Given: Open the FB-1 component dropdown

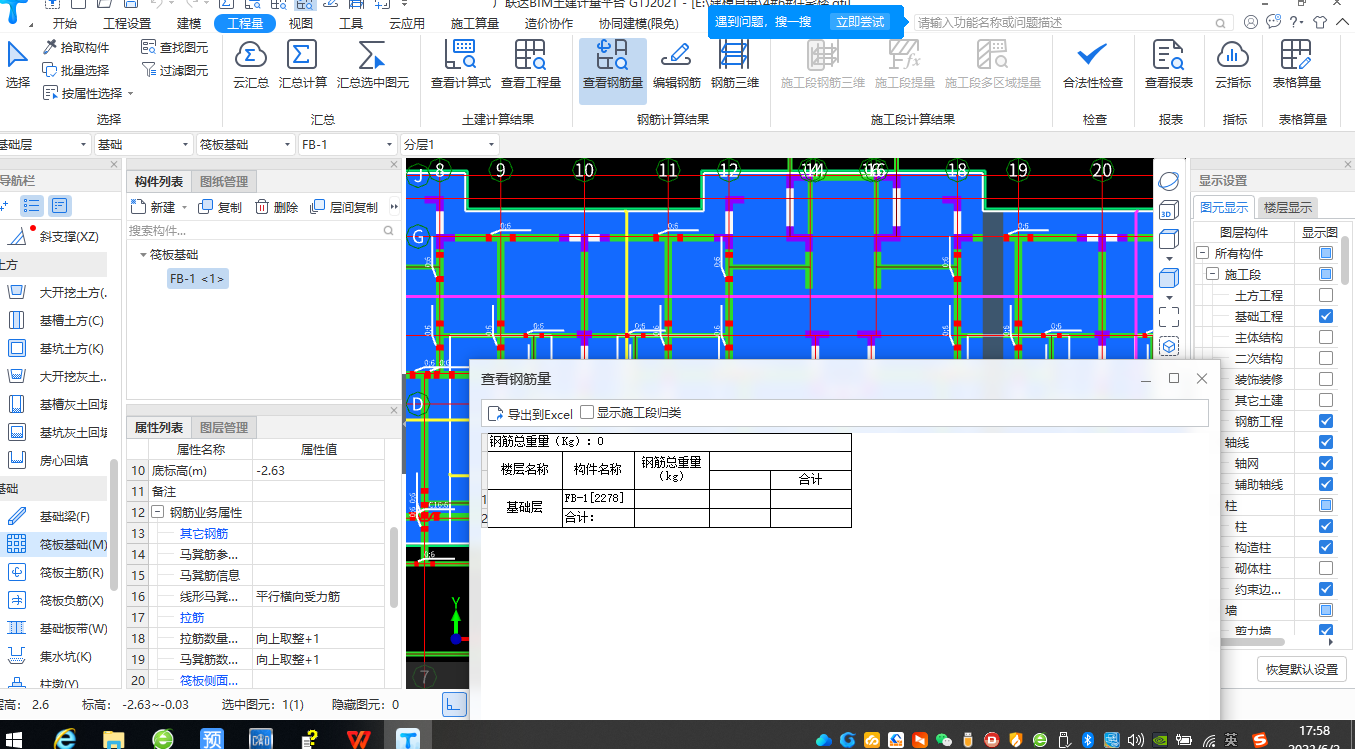Looking at the screenshot, I should [x=348, y=145].
